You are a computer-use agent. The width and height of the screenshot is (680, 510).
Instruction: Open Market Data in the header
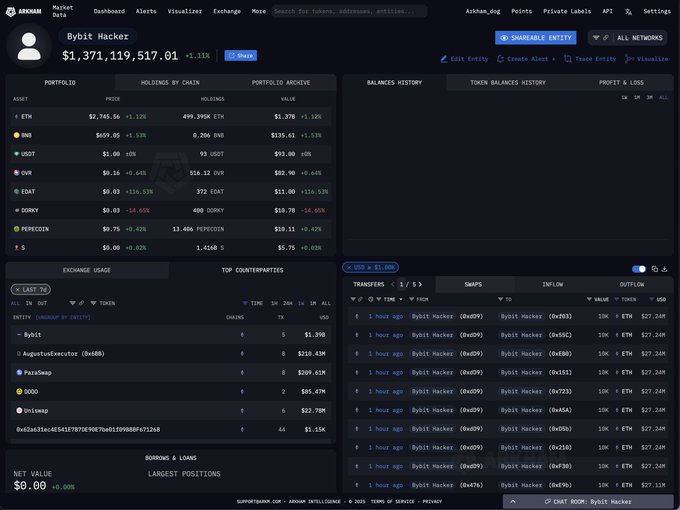point(62,11)
